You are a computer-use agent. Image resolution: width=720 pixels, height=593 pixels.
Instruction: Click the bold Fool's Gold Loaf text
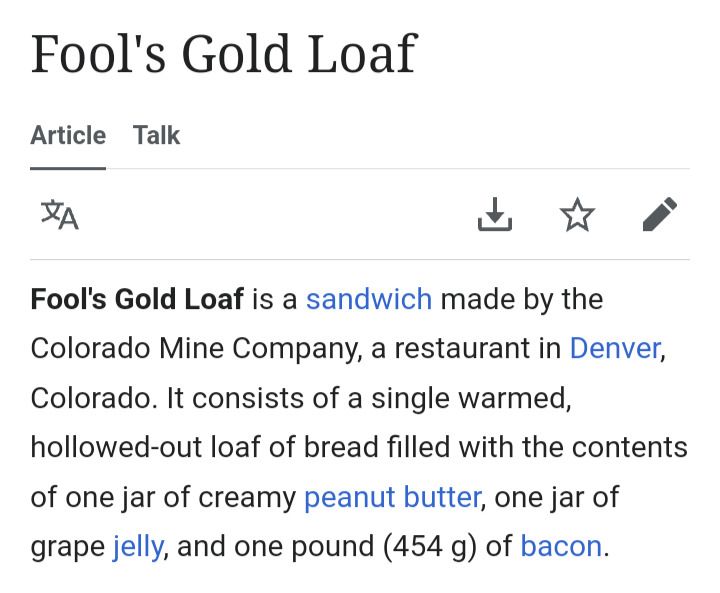[x=137, y=299]
